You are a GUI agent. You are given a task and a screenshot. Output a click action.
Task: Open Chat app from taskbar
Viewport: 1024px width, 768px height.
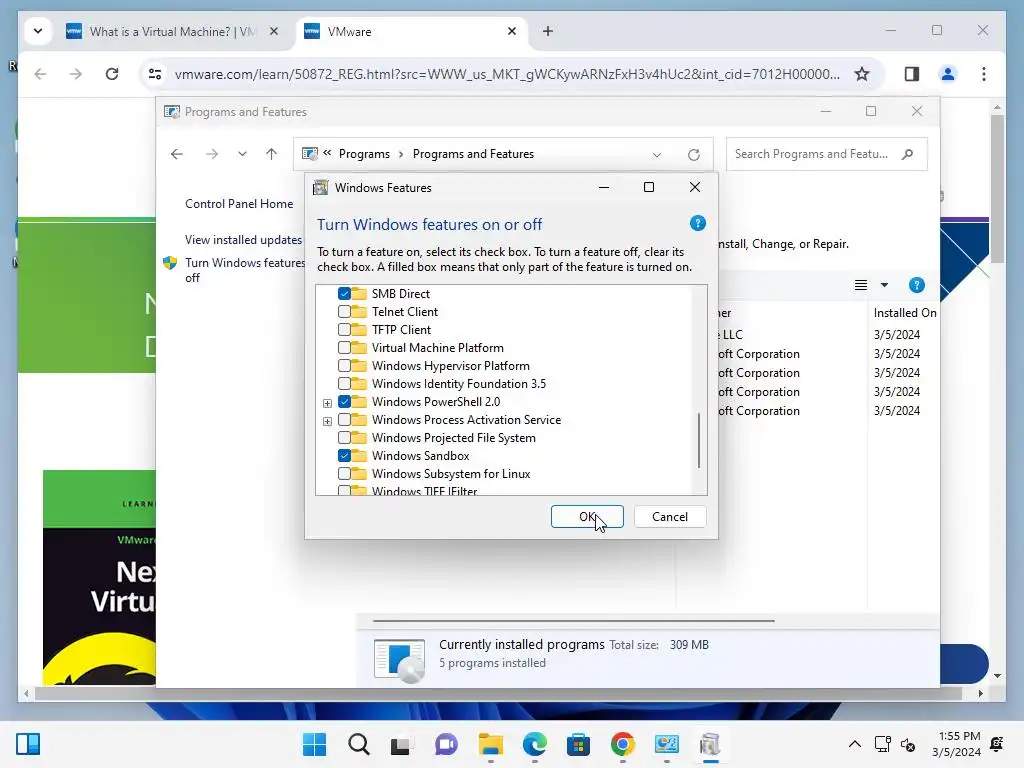(446, 744)
